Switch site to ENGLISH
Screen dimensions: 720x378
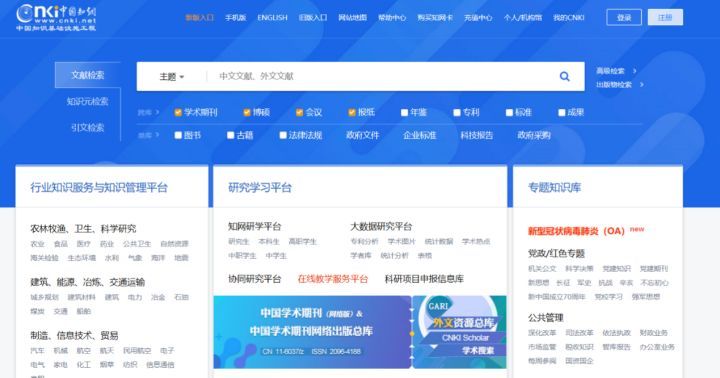click(272, 17)
